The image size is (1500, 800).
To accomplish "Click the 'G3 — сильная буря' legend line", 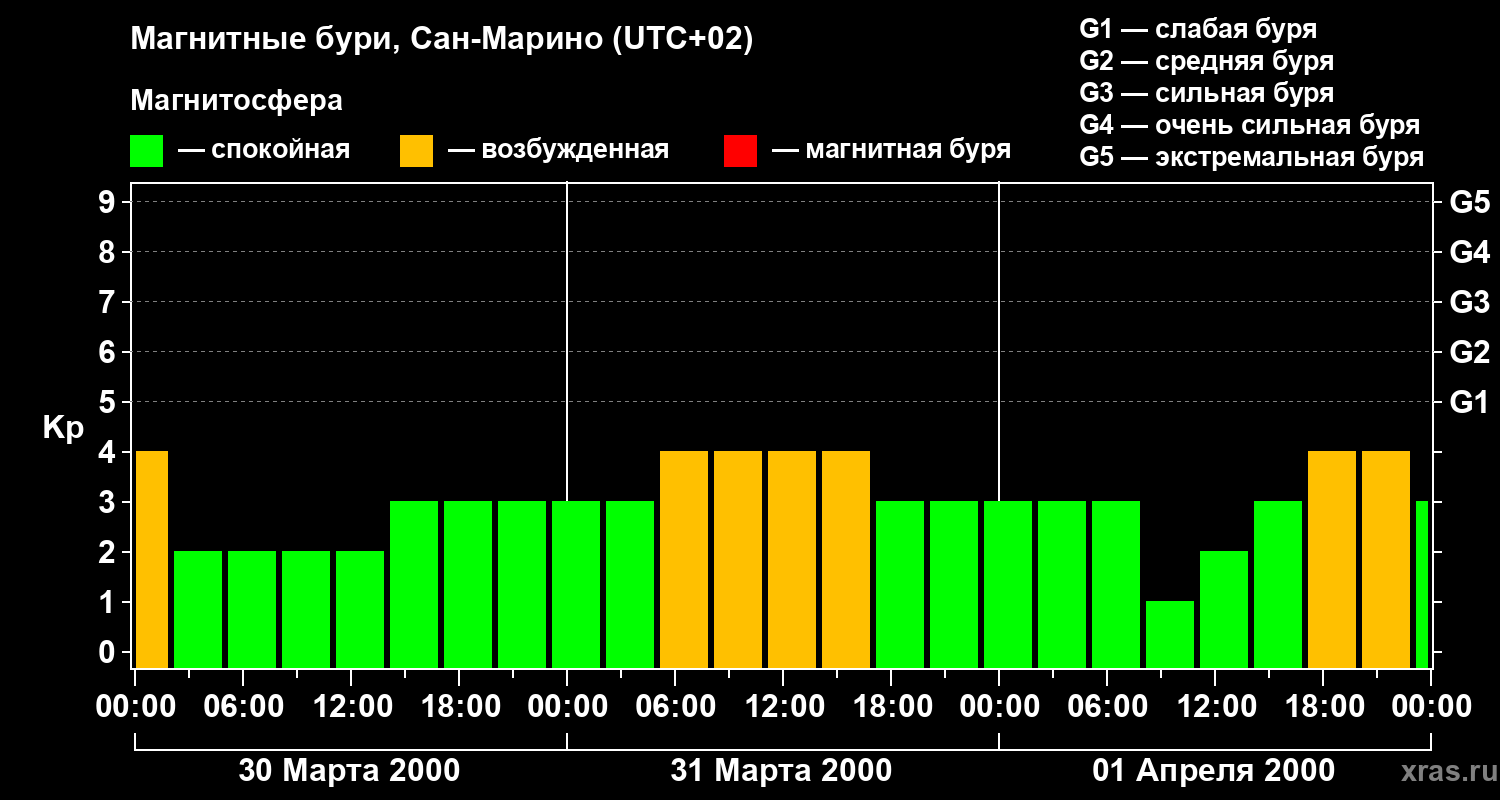I will (x=1206, y=93).
